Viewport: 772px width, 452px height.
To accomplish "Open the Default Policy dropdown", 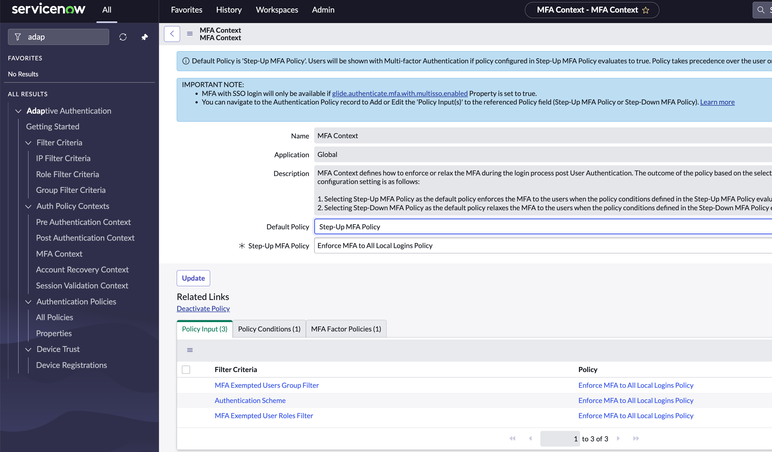I will [543, 226].
